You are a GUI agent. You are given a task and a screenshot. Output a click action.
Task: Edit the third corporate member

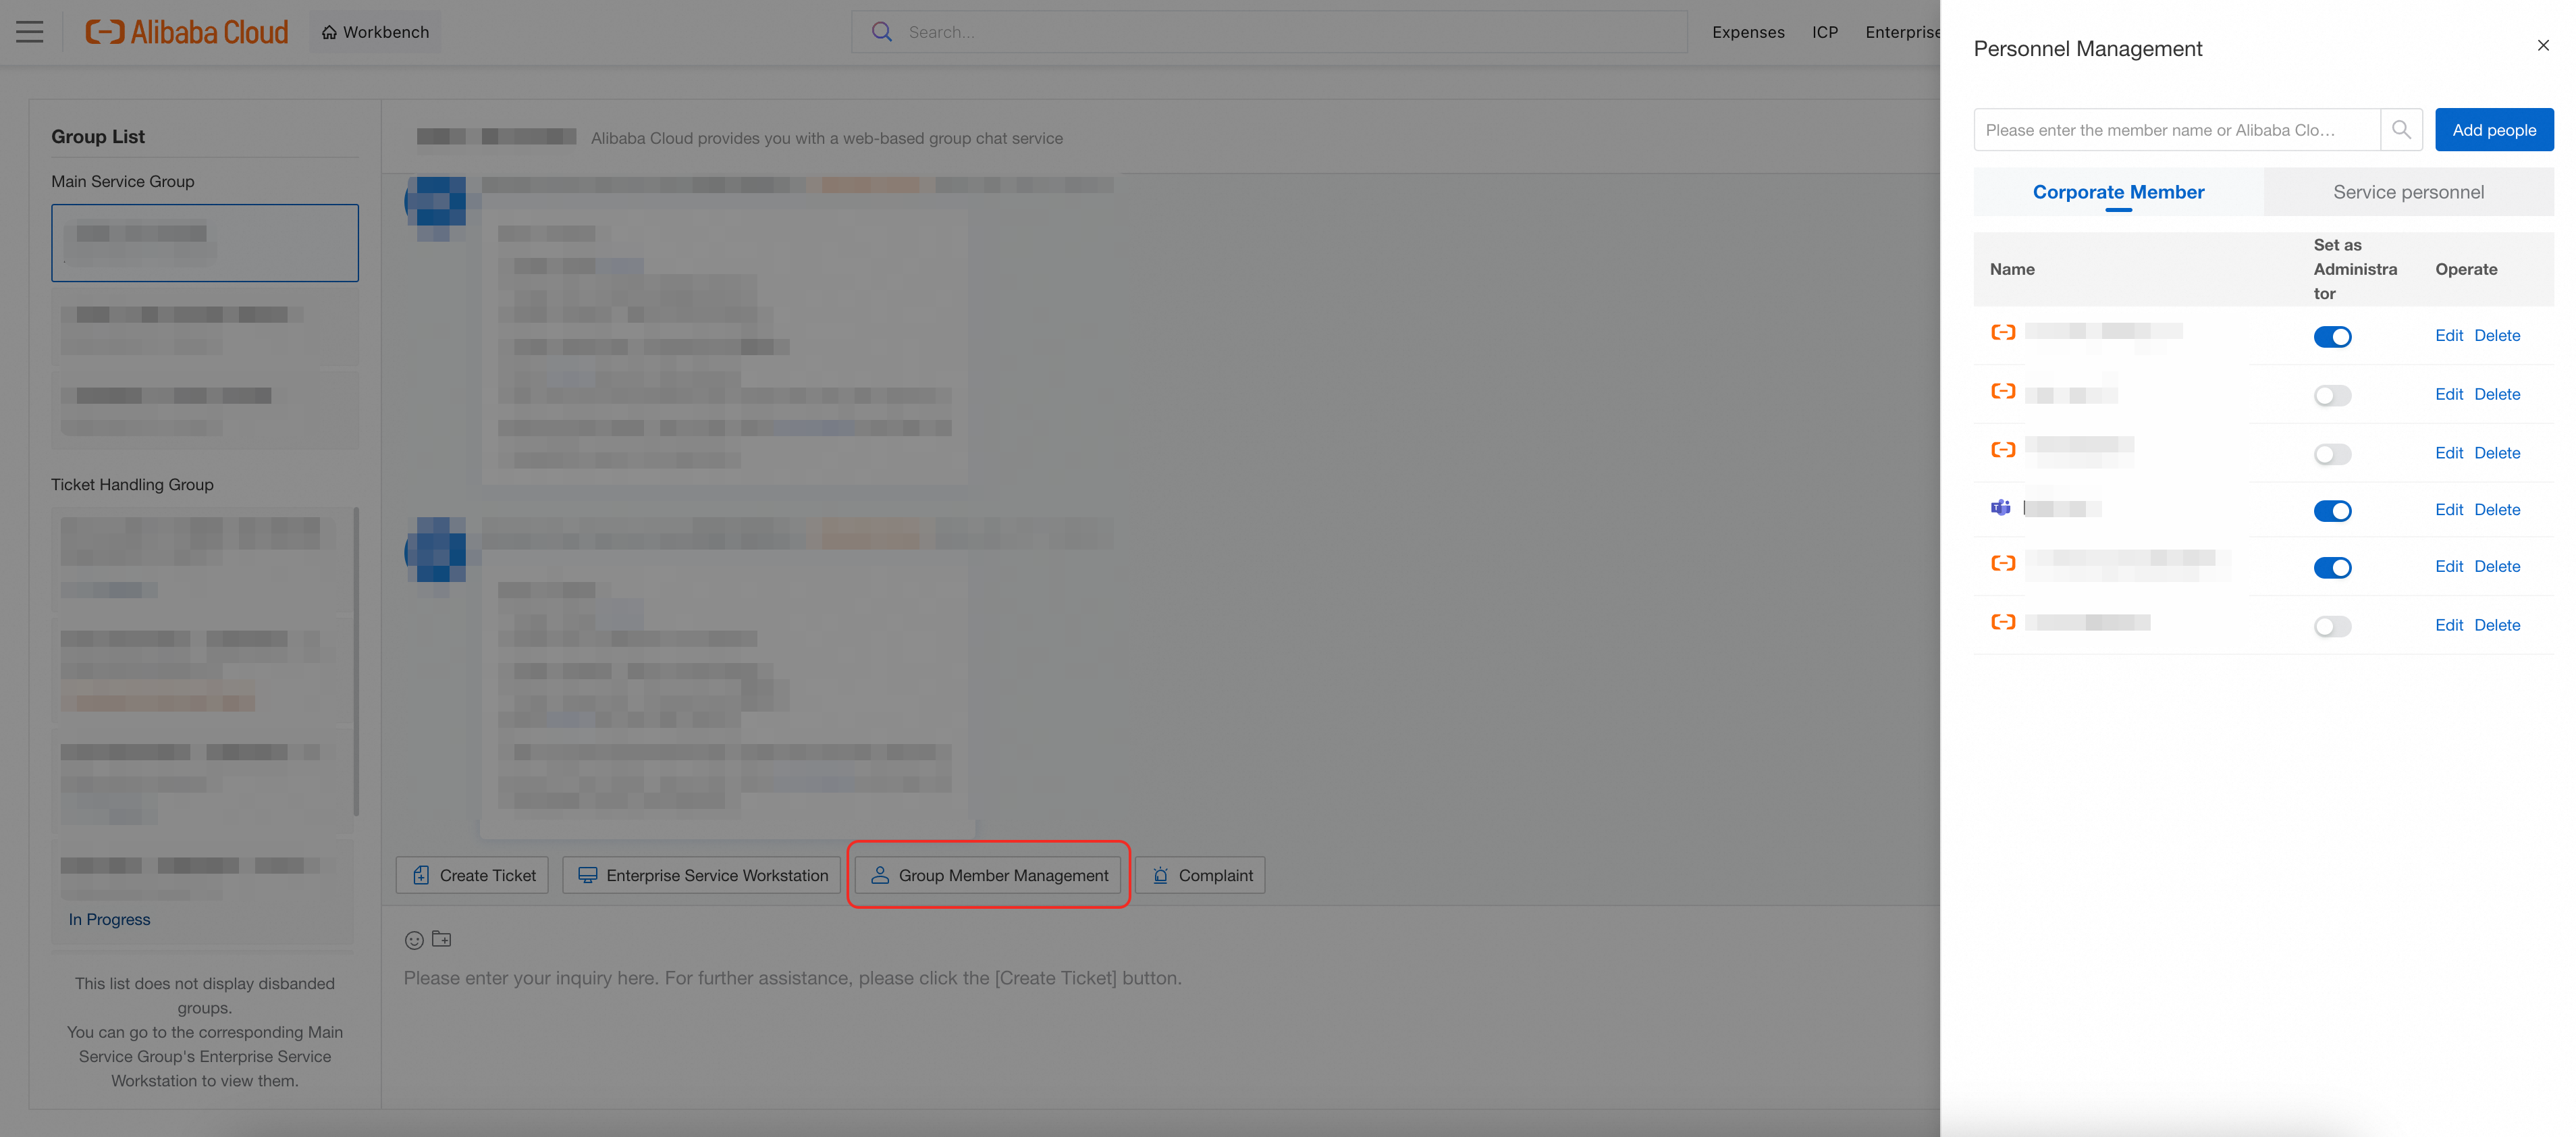(x=2449, y=454)
